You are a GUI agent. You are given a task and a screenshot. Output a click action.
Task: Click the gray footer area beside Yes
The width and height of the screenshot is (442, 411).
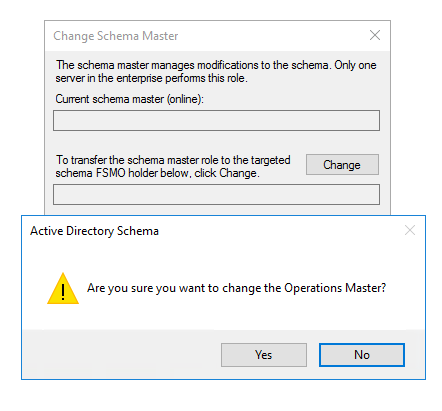tap(120, 355)
